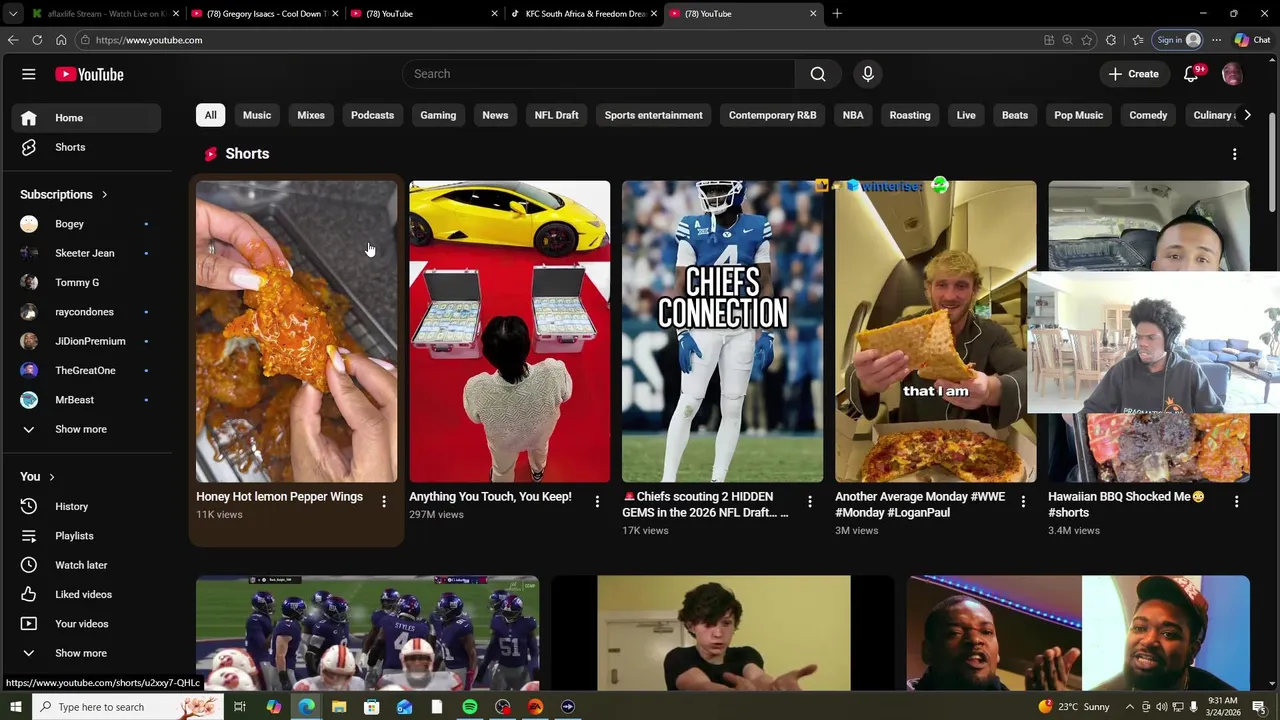Screen dimensions: 1280x720
Task: Open options for Hawaiian BBQ Shocked Me short
Action: click(x=1236, y=501)
